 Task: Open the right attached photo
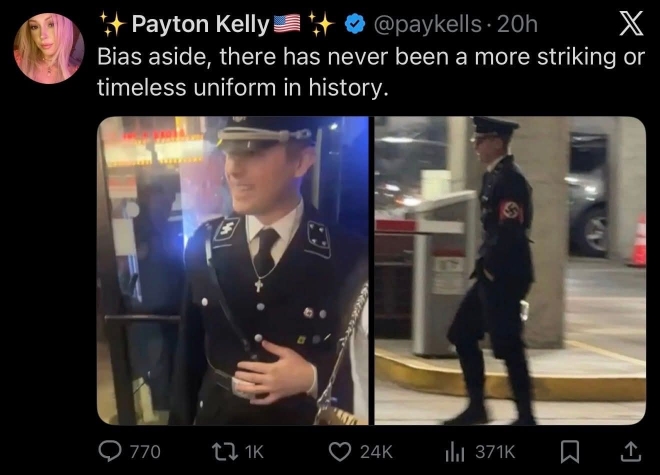(510, 270)
